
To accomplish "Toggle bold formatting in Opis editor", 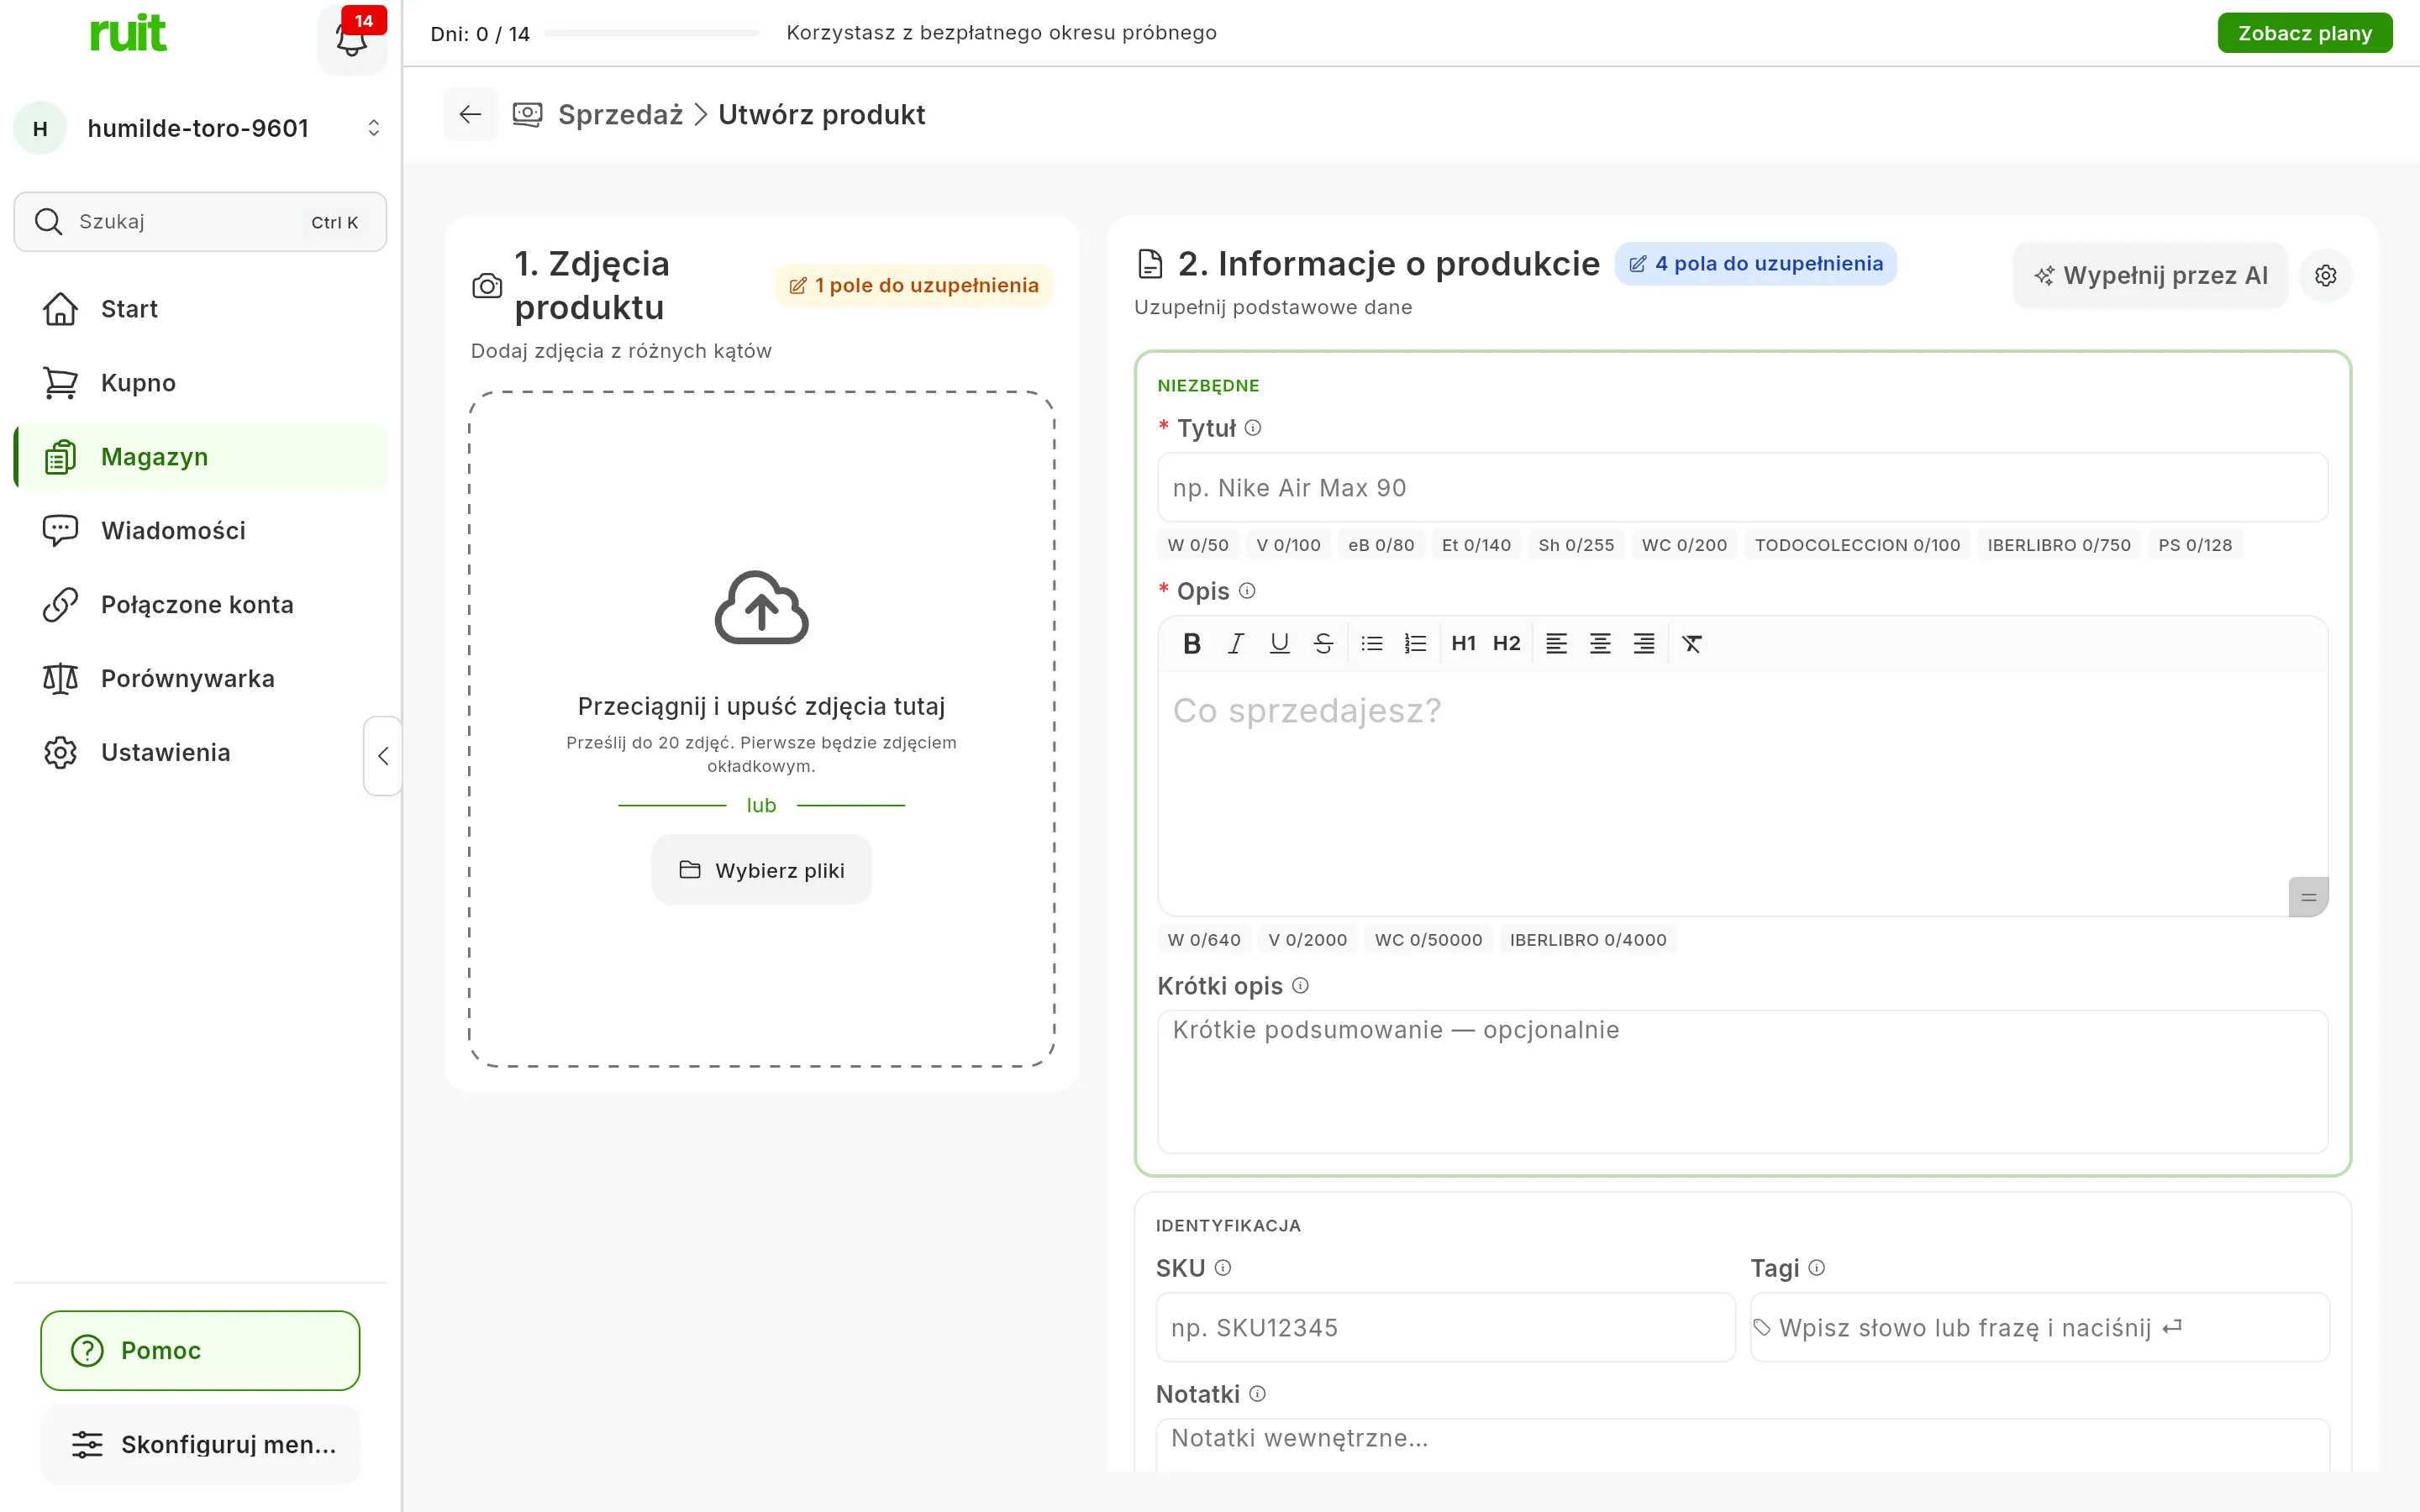I will pos(1191,643).
